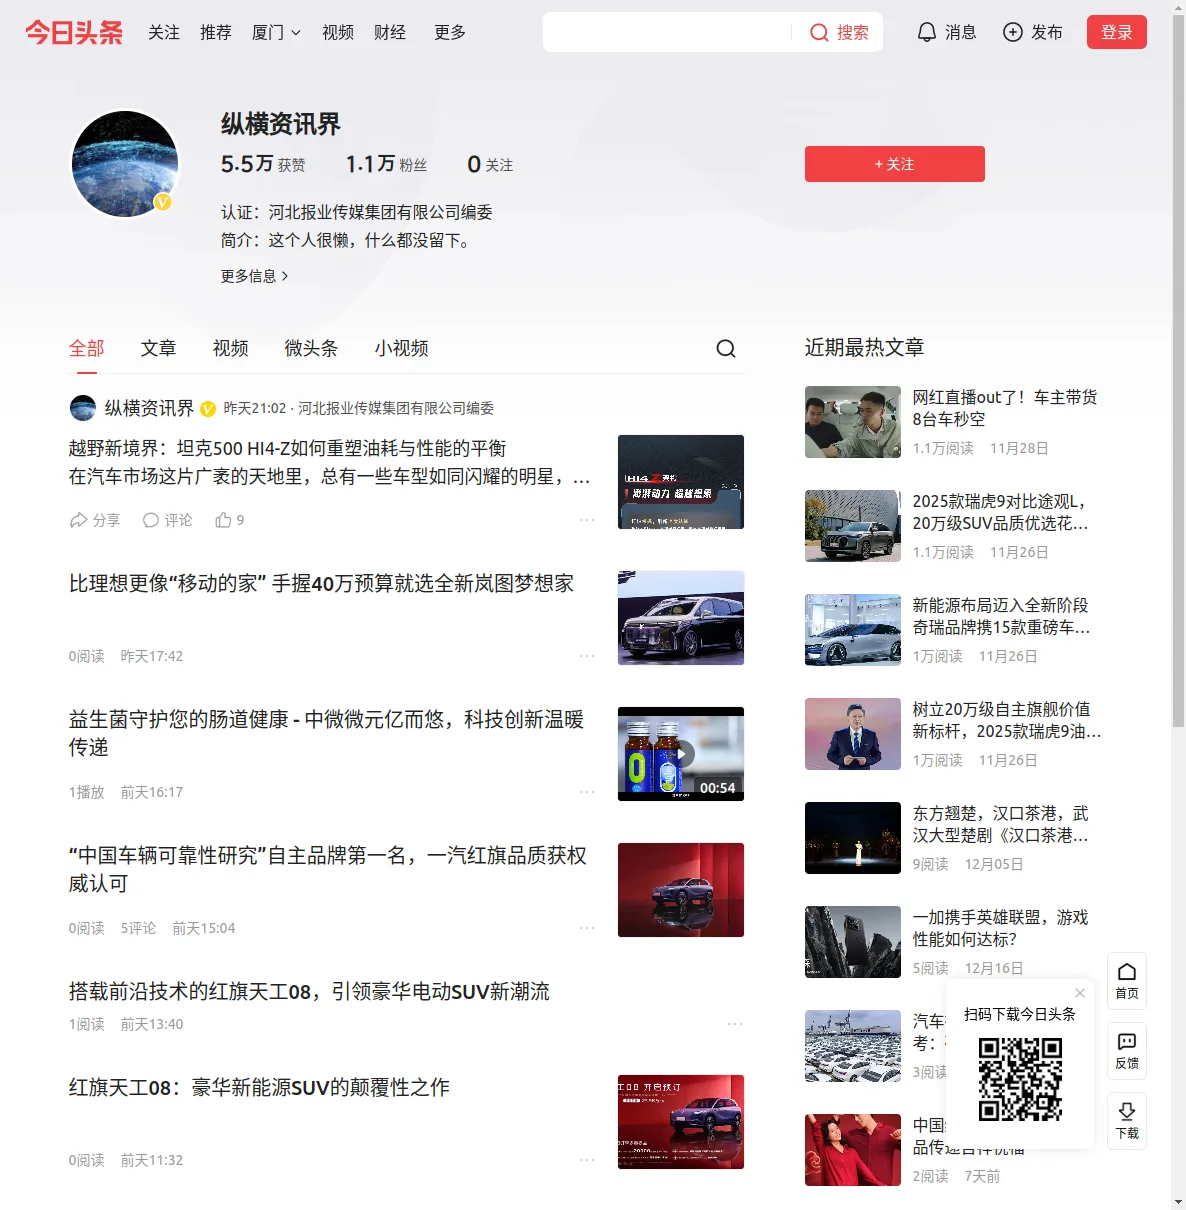This screenshot has width=1186, height=1210.
Task: Open thumbnail for 2025款瑞虎9对比途观L article
Action: click(853, 526)
